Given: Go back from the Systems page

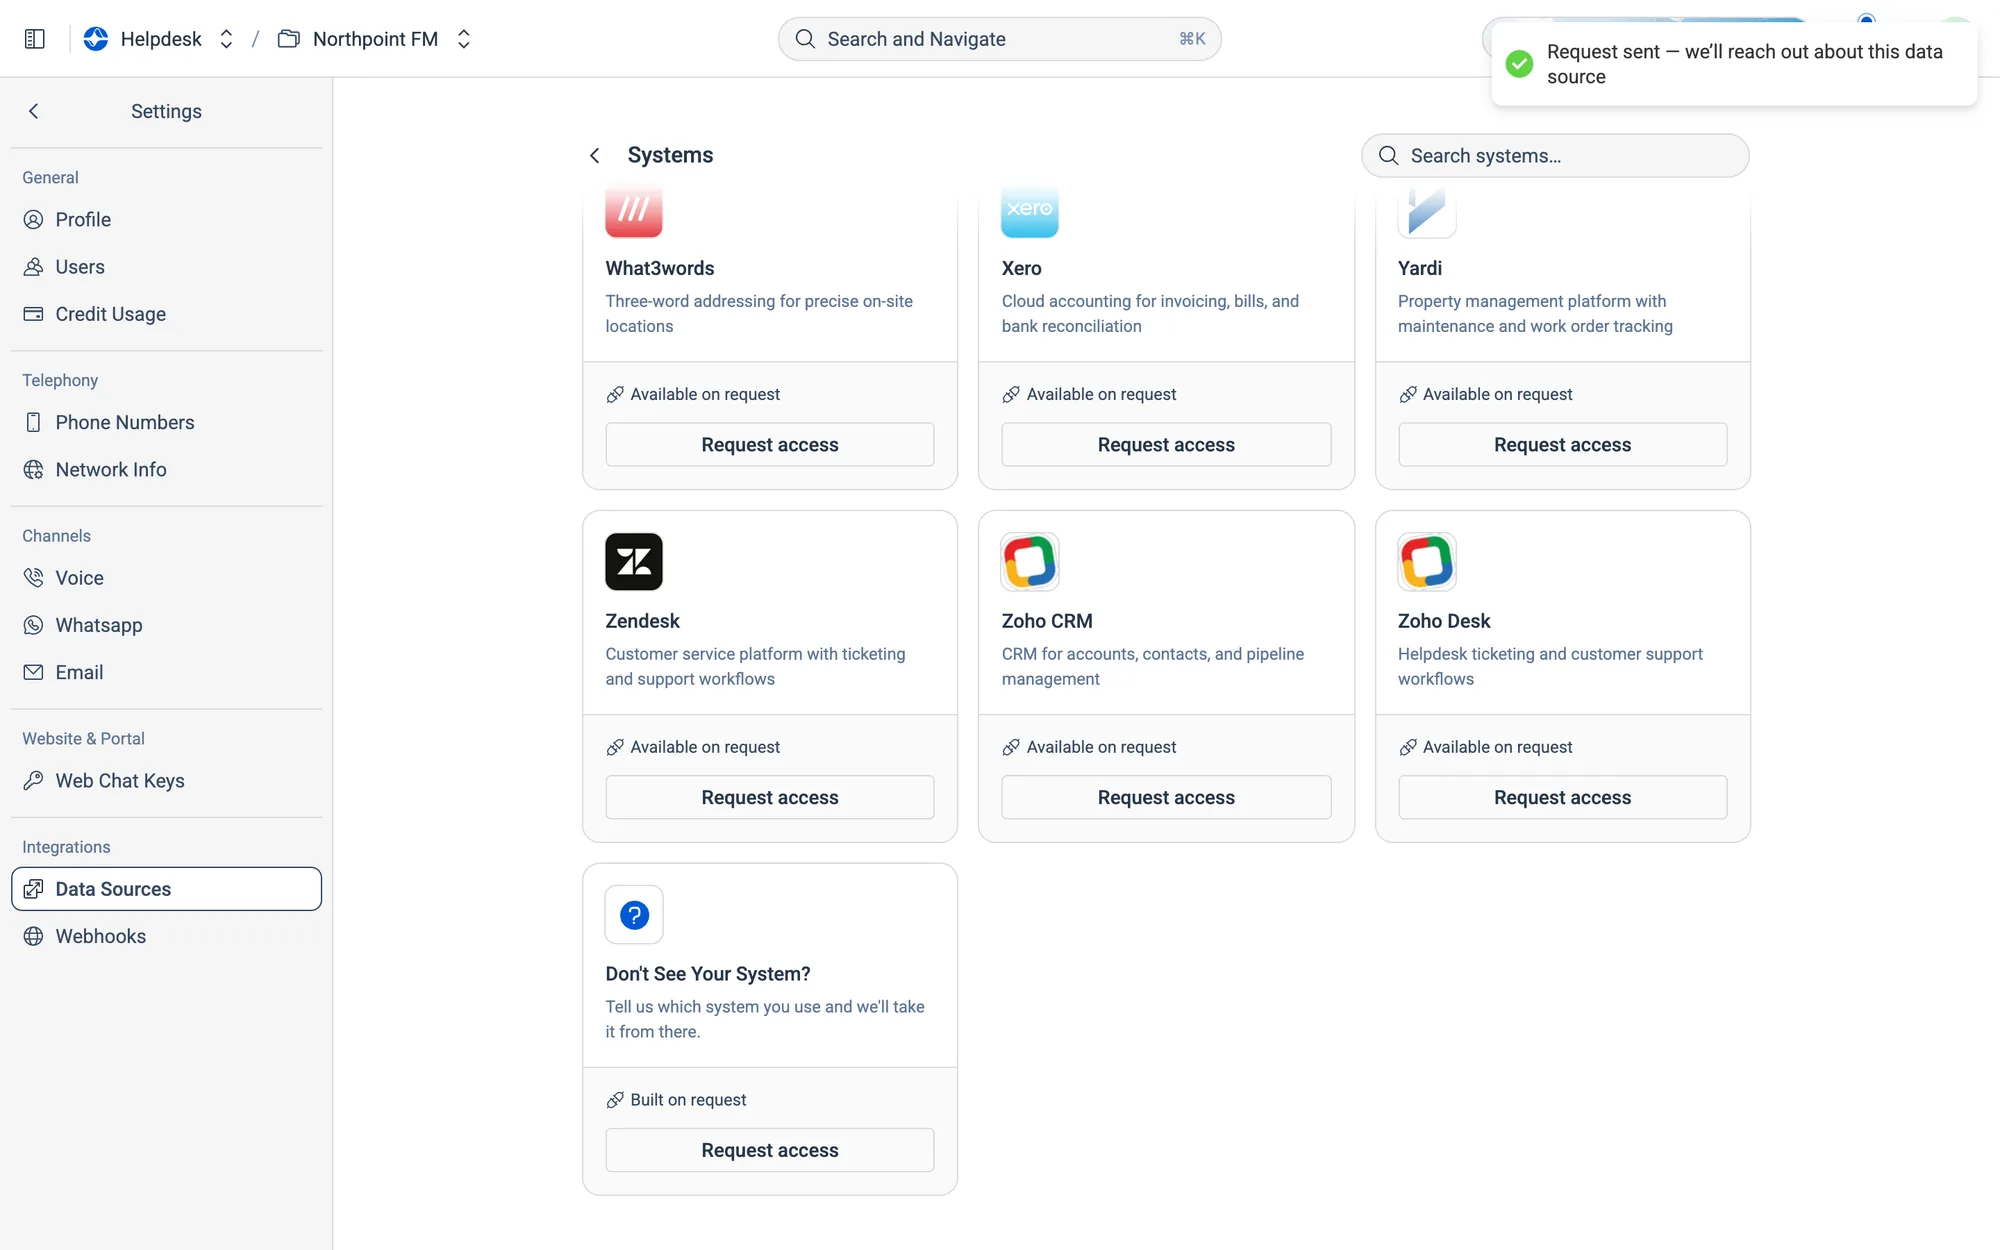Looking at the screenshot, I should coord(595,155).
